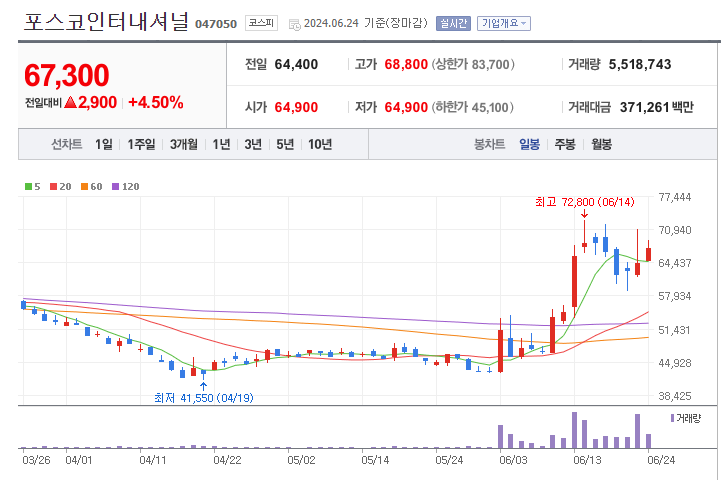The height and width of the screenshot is (480, 721).
Task: Click the 상한가 83,700 text
Action: coord(473,64)
